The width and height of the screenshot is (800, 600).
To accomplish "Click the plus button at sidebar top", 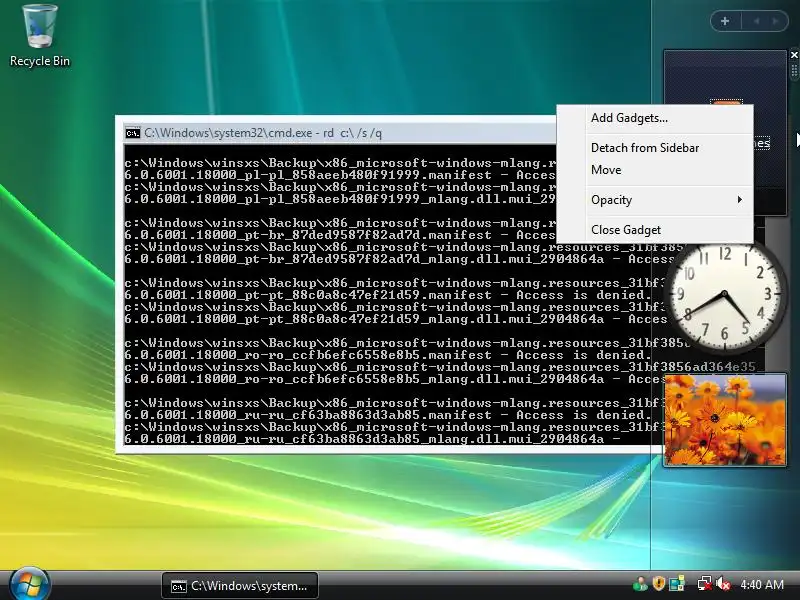I will (725, 21).
